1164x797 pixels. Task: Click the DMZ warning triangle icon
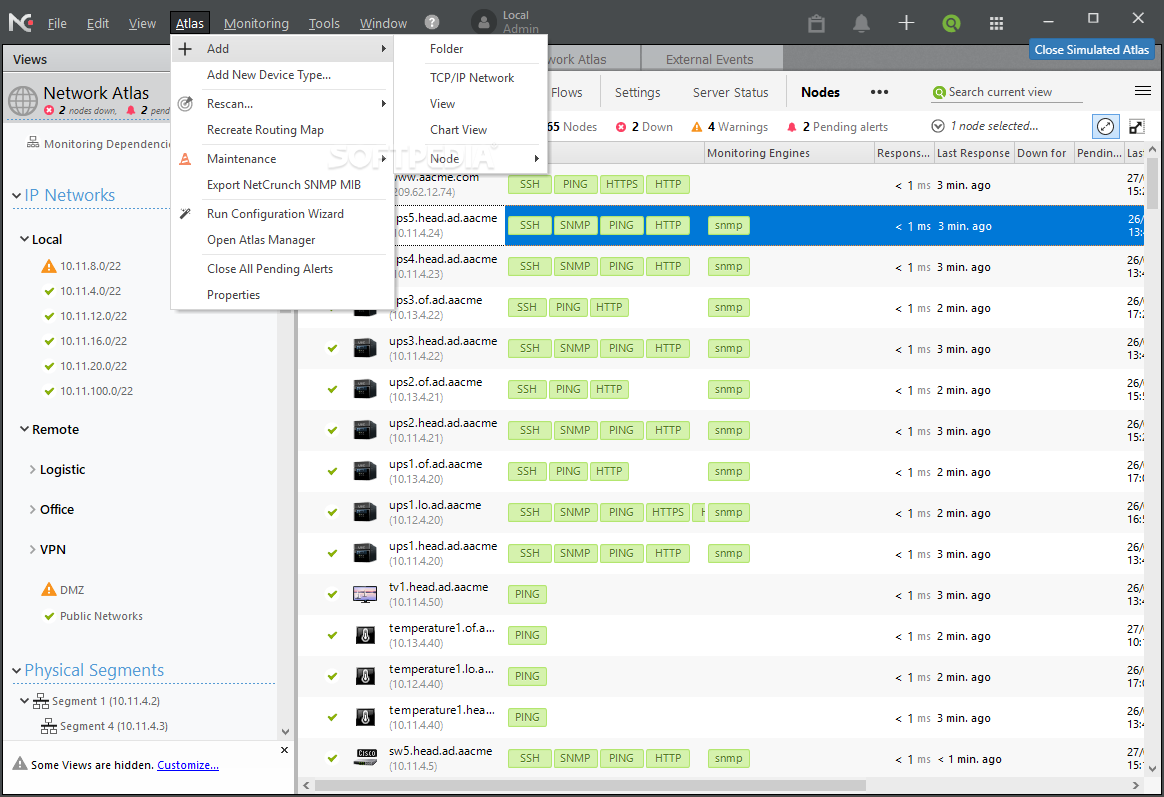coord(49,590)
